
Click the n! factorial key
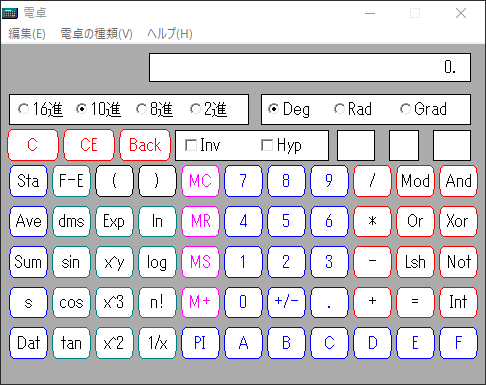coord(157,302)
